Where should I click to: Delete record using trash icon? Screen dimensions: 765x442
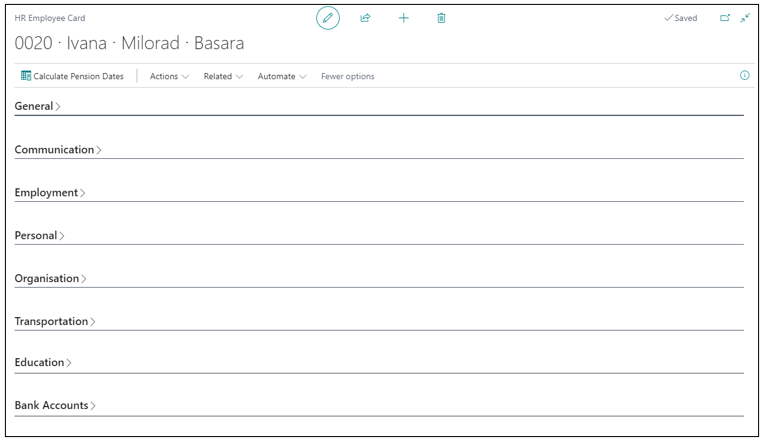pos(441,18)
